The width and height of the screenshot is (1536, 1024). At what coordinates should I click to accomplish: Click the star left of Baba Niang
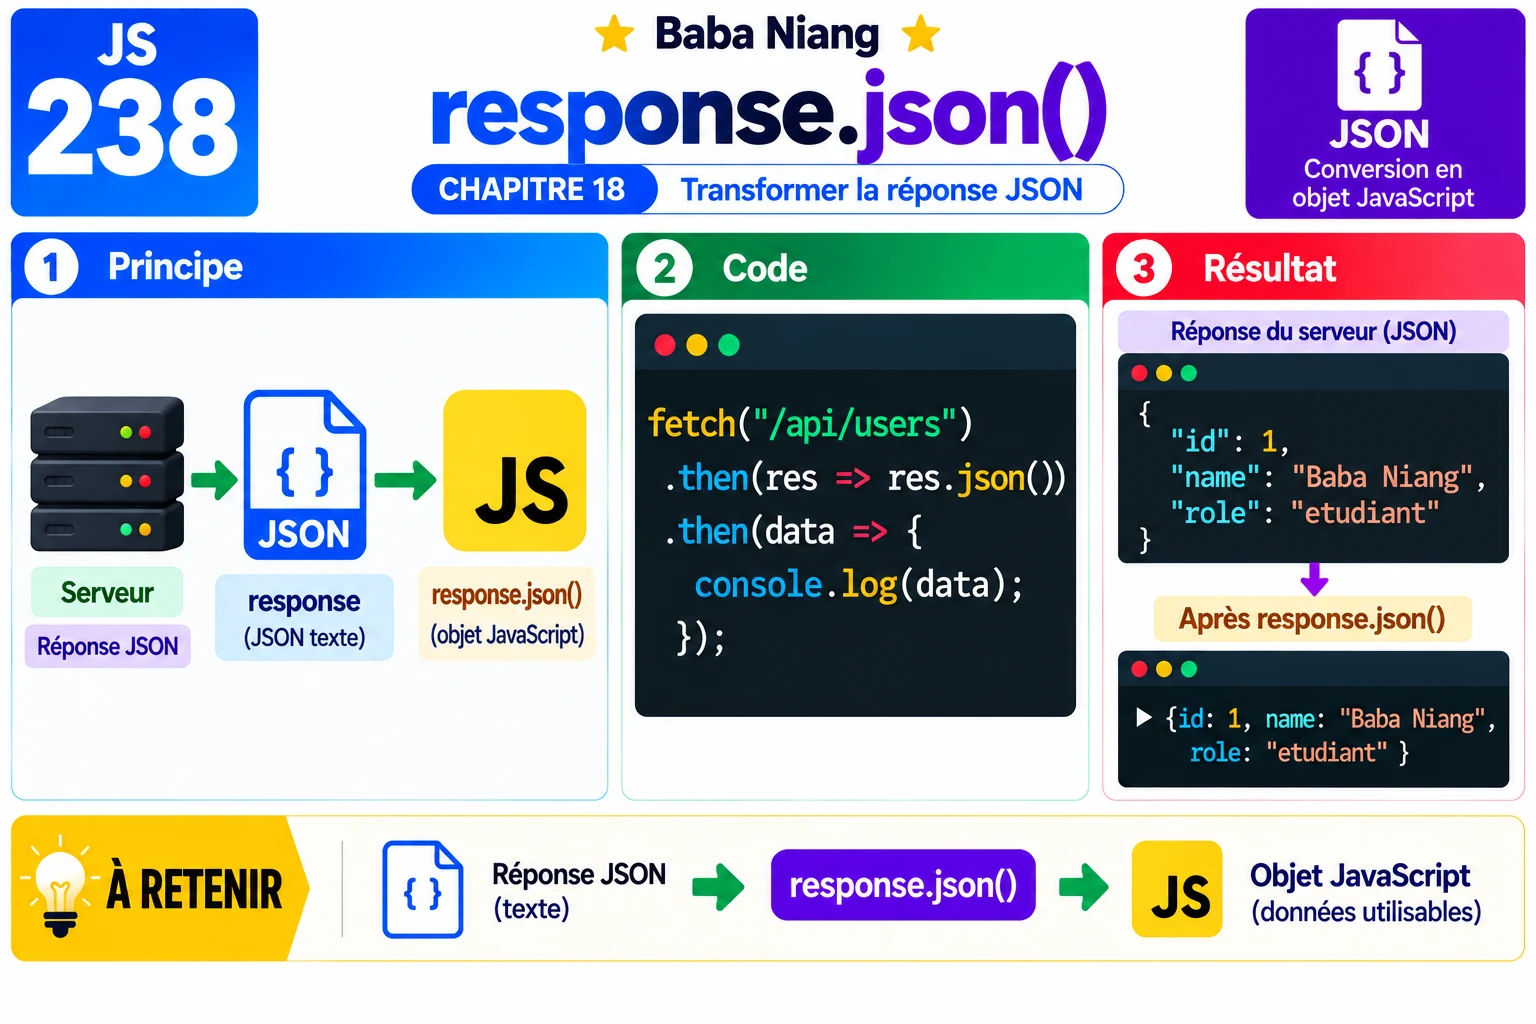pos(614,34)
